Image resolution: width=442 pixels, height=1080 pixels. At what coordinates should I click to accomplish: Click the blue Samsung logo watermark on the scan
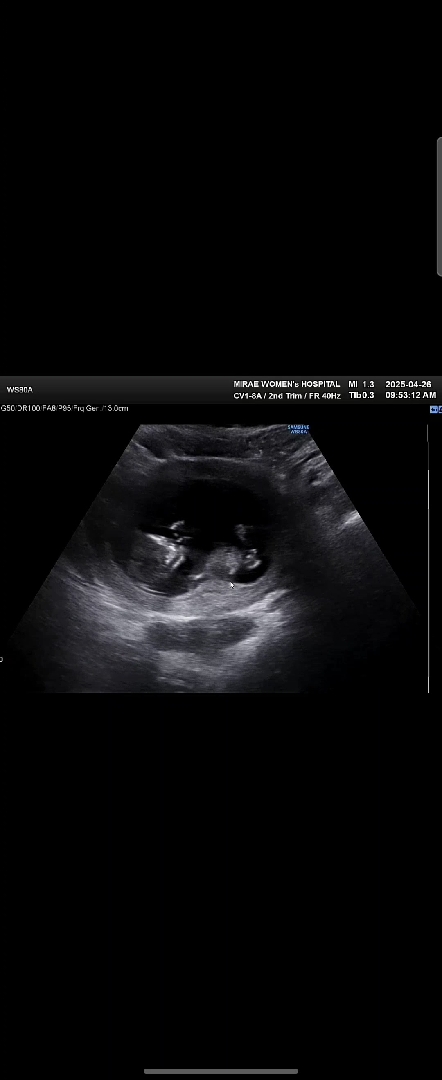coord(298,429)
